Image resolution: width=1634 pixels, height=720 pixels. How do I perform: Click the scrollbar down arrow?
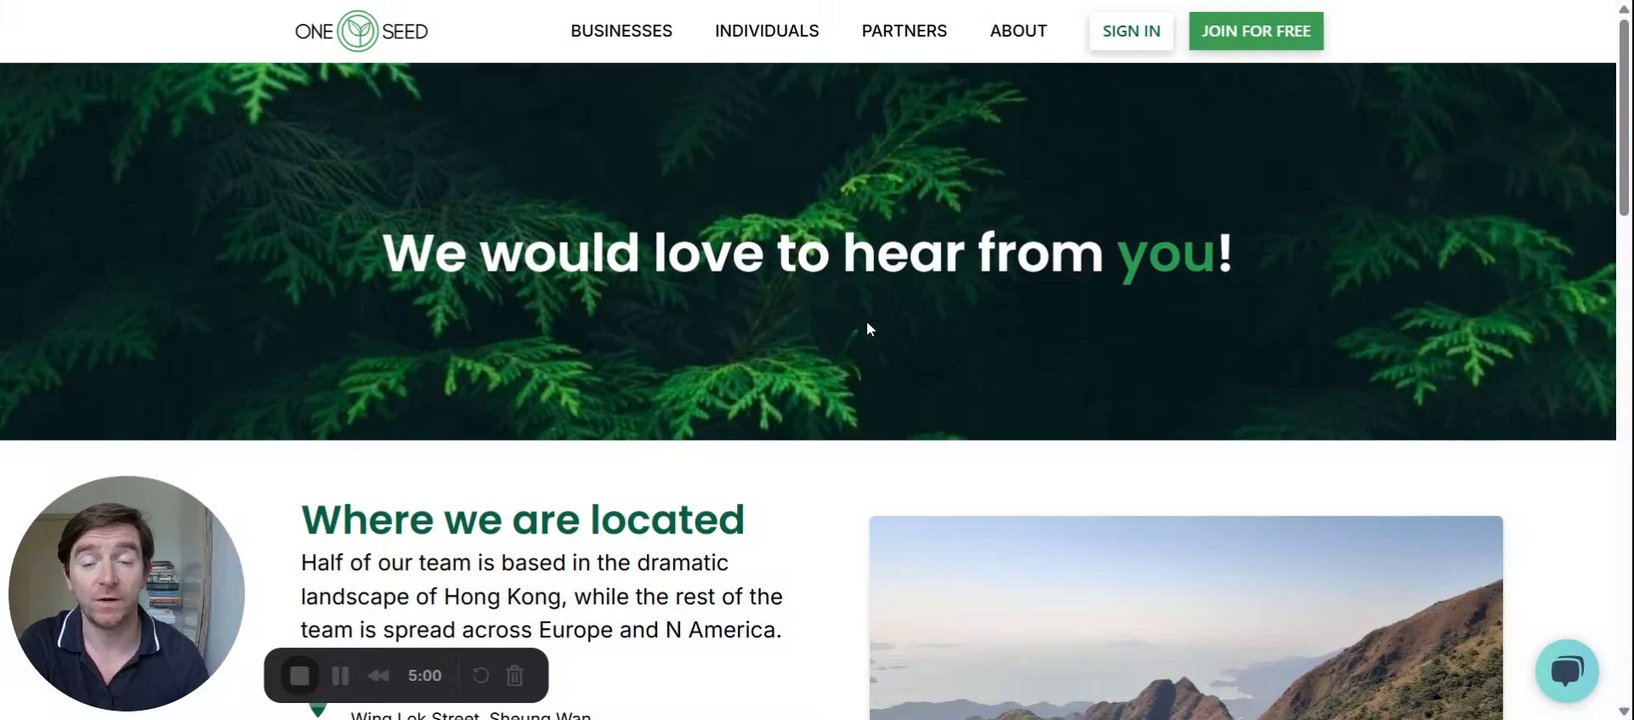(1624, 711)
